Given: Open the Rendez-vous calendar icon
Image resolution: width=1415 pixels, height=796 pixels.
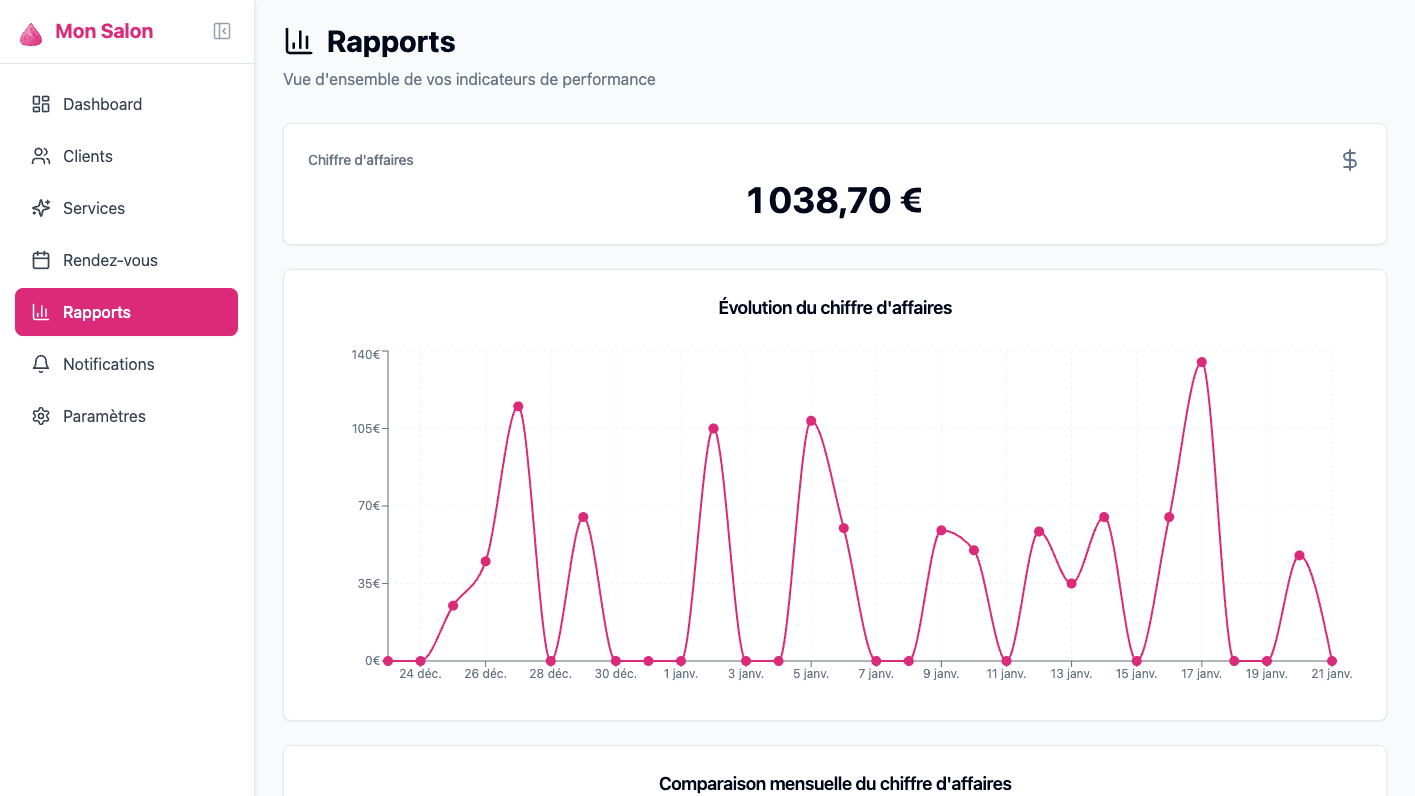Looking at the screenshot, I should tap(40, 260).
